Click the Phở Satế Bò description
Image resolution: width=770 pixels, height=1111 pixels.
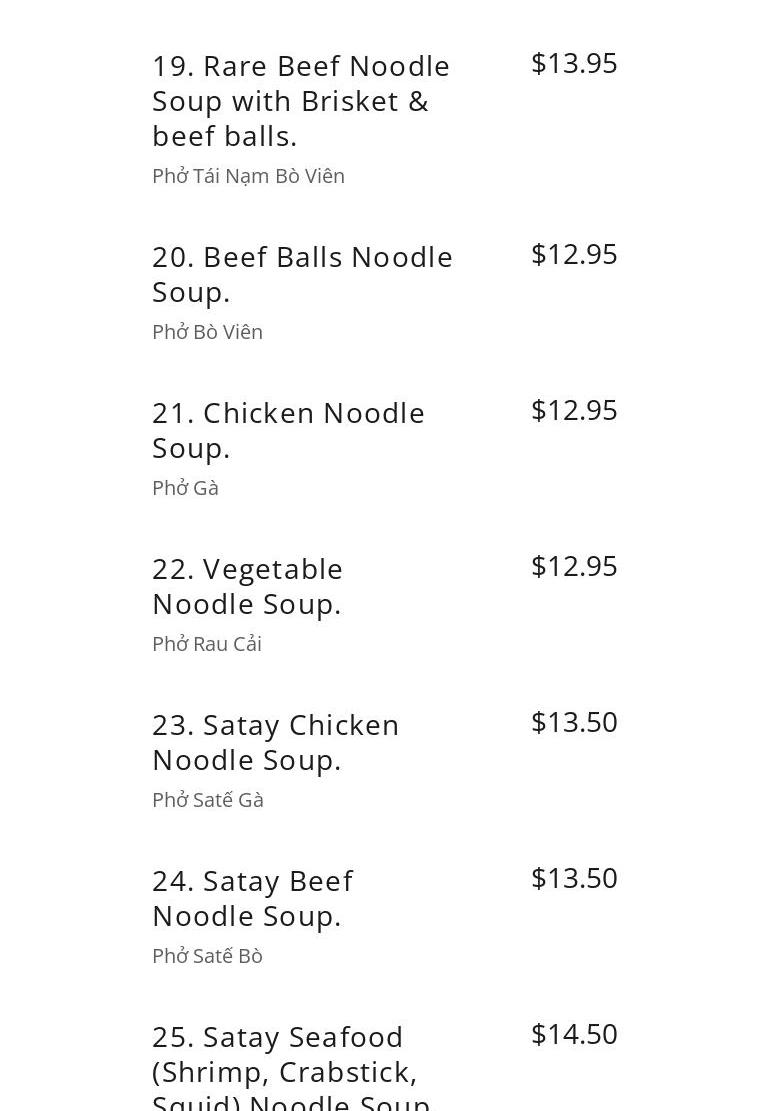207,956
